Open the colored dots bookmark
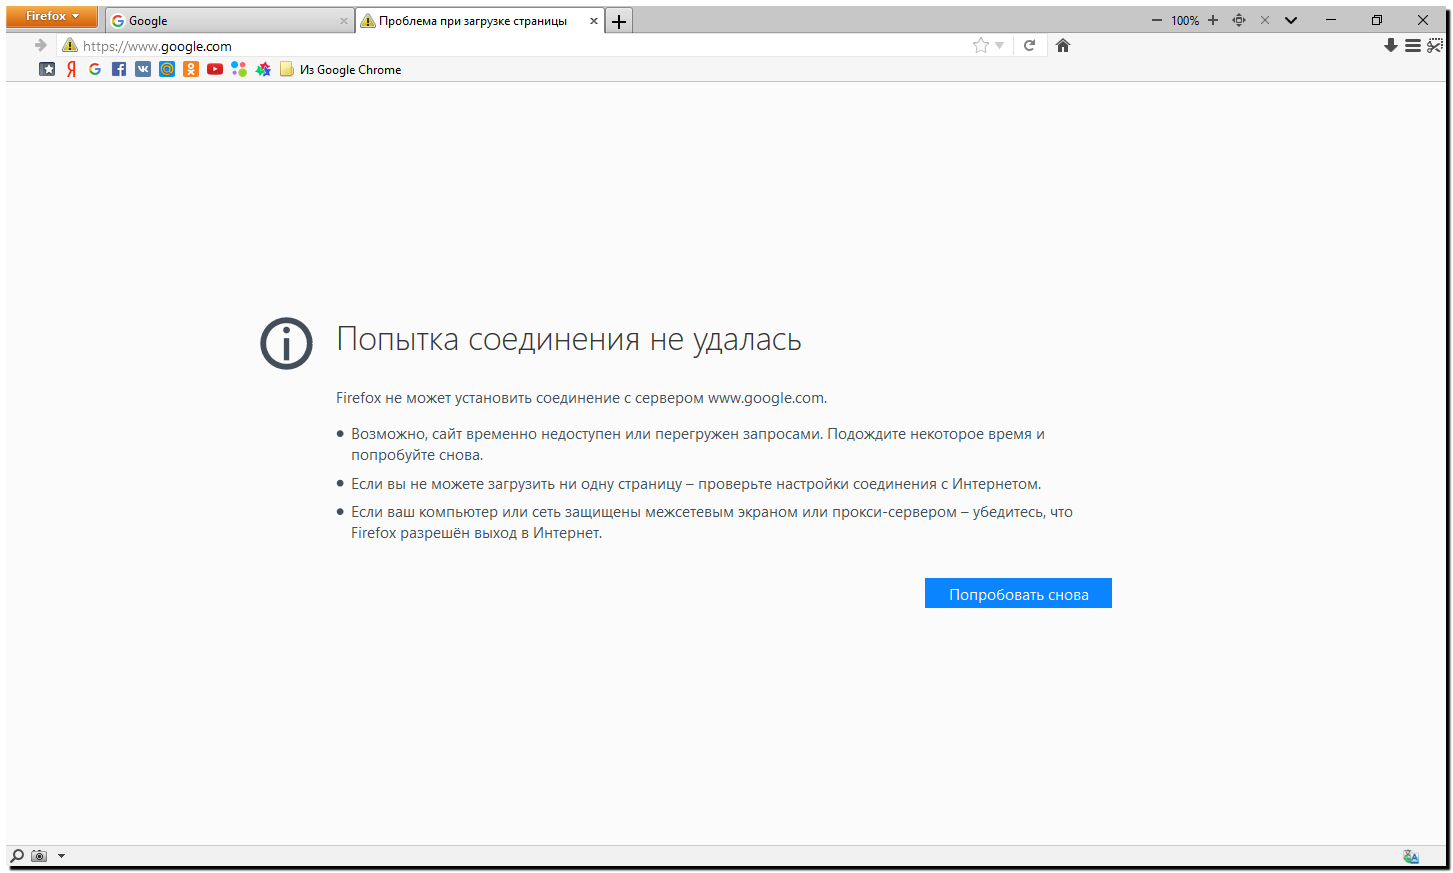 (x=239, y=69)
